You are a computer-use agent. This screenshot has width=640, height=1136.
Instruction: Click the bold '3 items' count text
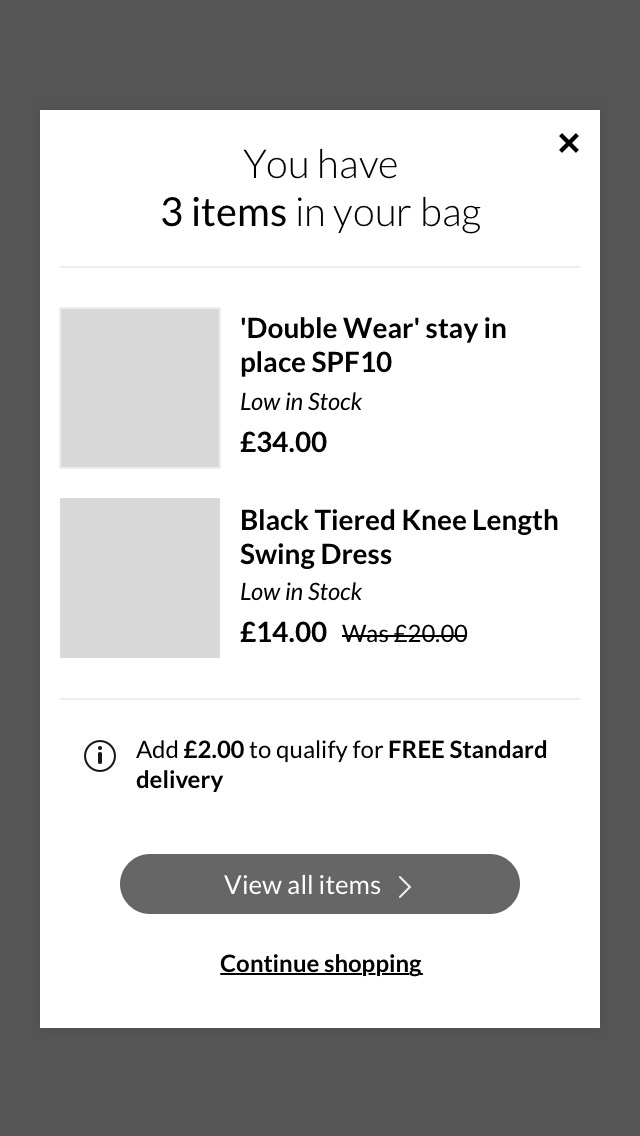(x=224, y=212)
